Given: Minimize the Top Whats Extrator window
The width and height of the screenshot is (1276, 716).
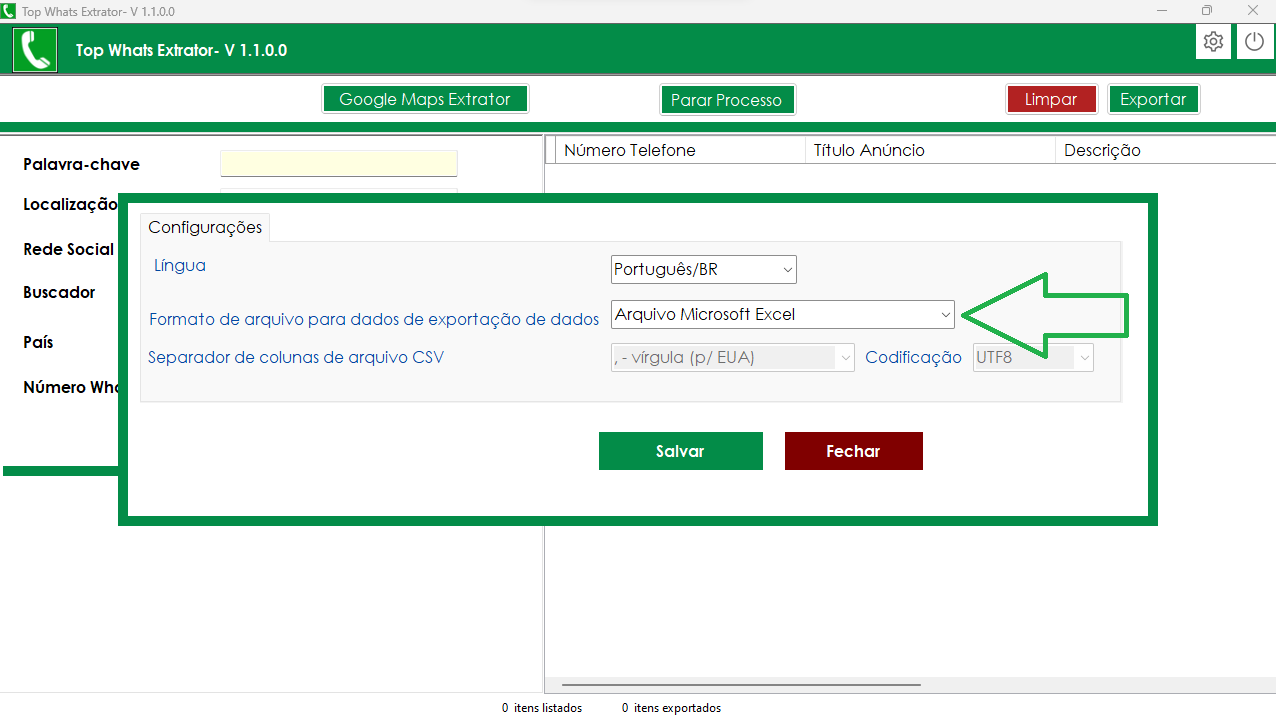Looking at the screenshot, I should pos(1161,10).
